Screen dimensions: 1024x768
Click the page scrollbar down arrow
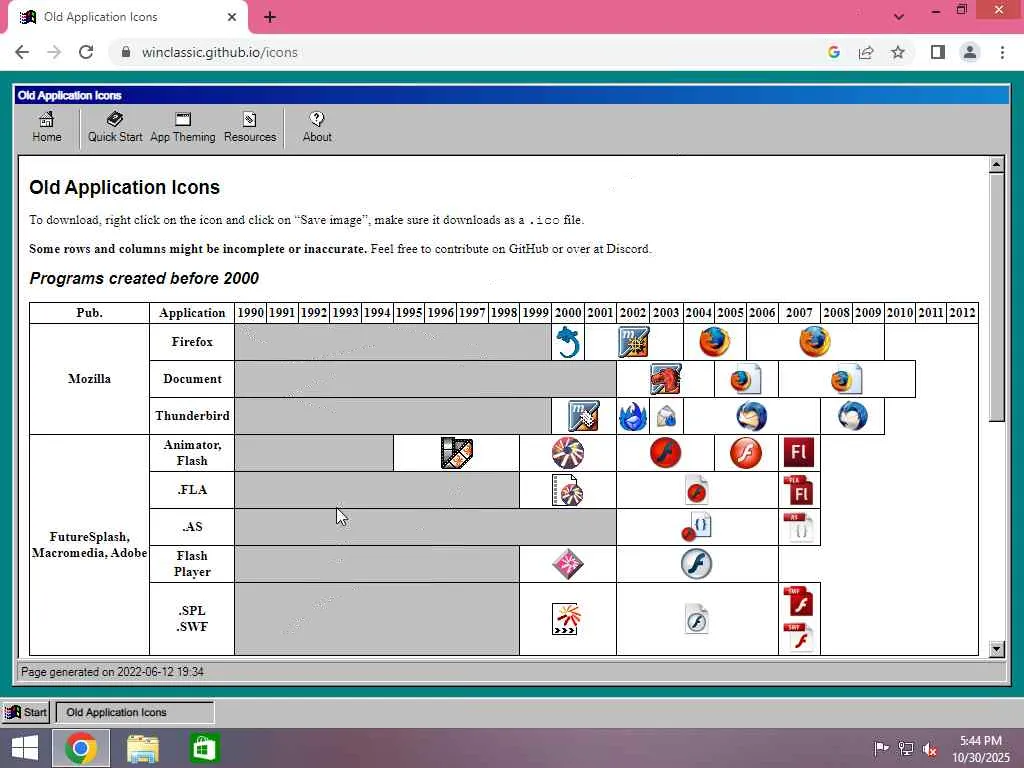[996, 649]
